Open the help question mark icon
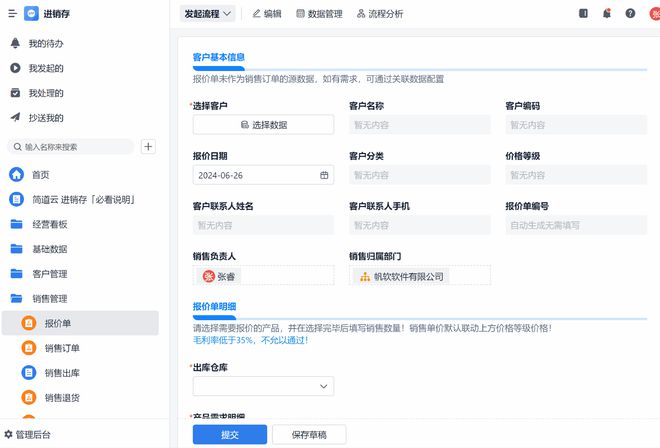Image resolution: width=660 pixels, height=448 pixels. click(x=630, y=13)
